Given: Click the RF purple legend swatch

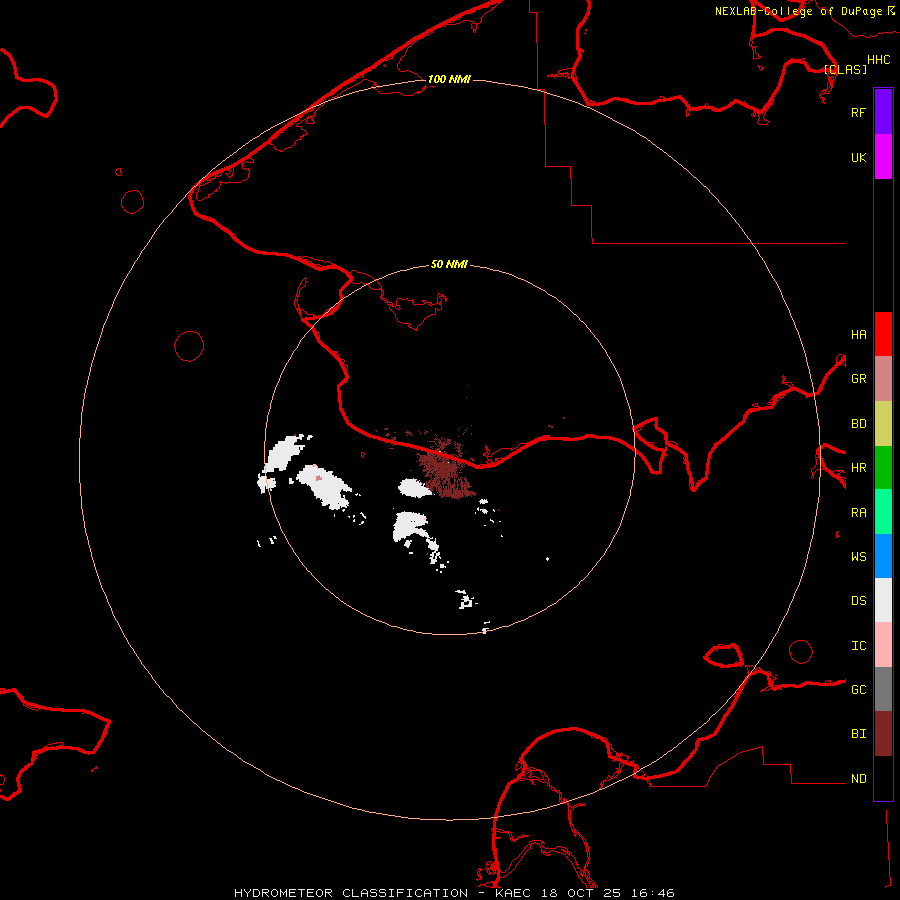Looking at the screenshot, I should click(x=883, y=112).
